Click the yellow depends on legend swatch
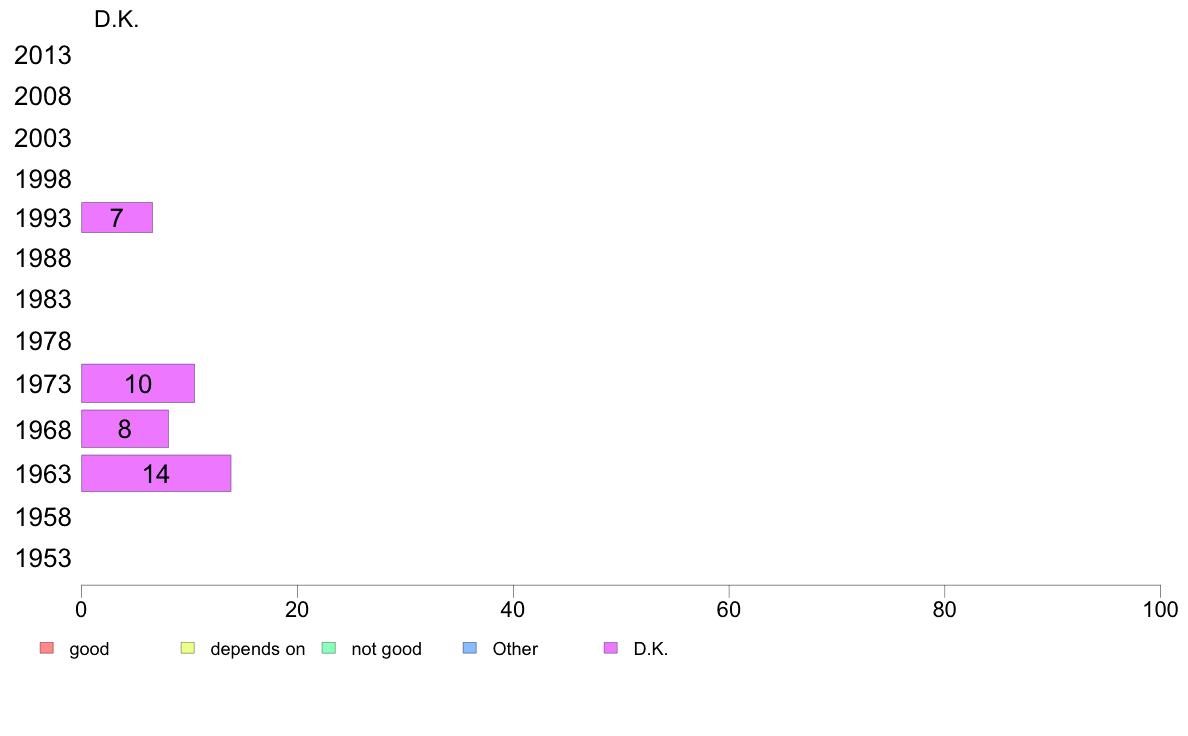Image resolution: width=1188 pixels, height=736 pixels. pos(188,648)
